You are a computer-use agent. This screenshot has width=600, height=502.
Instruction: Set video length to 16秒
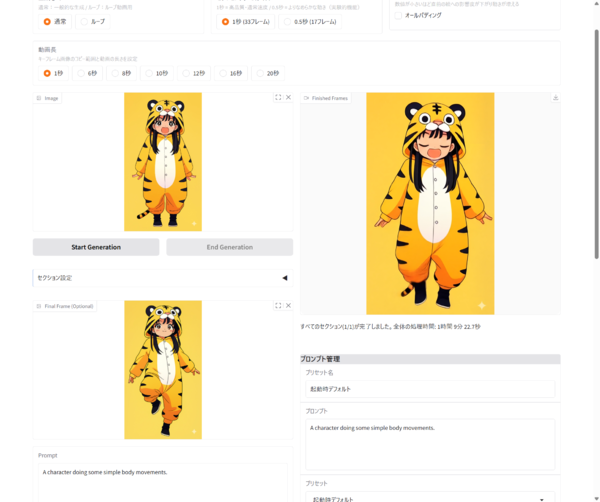(x=231, y=73)
